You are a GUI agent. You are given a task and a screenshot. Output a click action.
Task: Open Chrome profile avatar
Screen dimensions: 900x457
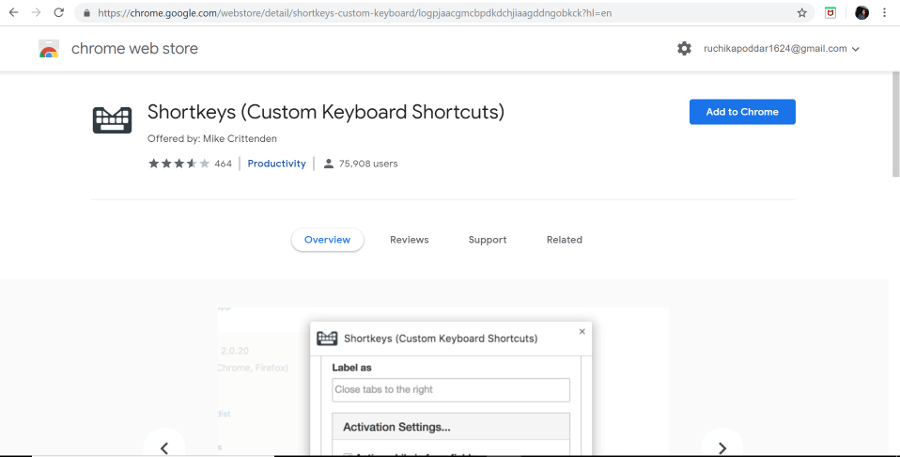861,13
